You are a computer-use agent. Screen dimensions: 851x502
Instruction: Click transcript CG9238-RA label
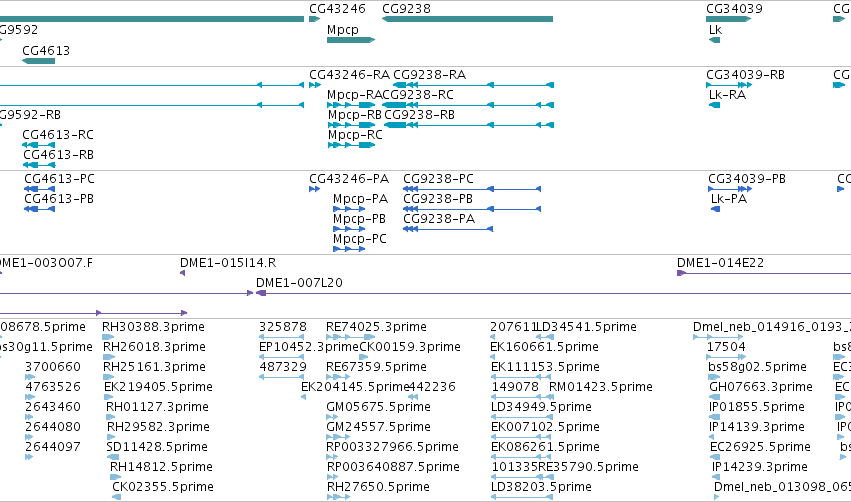pos(429,75)
